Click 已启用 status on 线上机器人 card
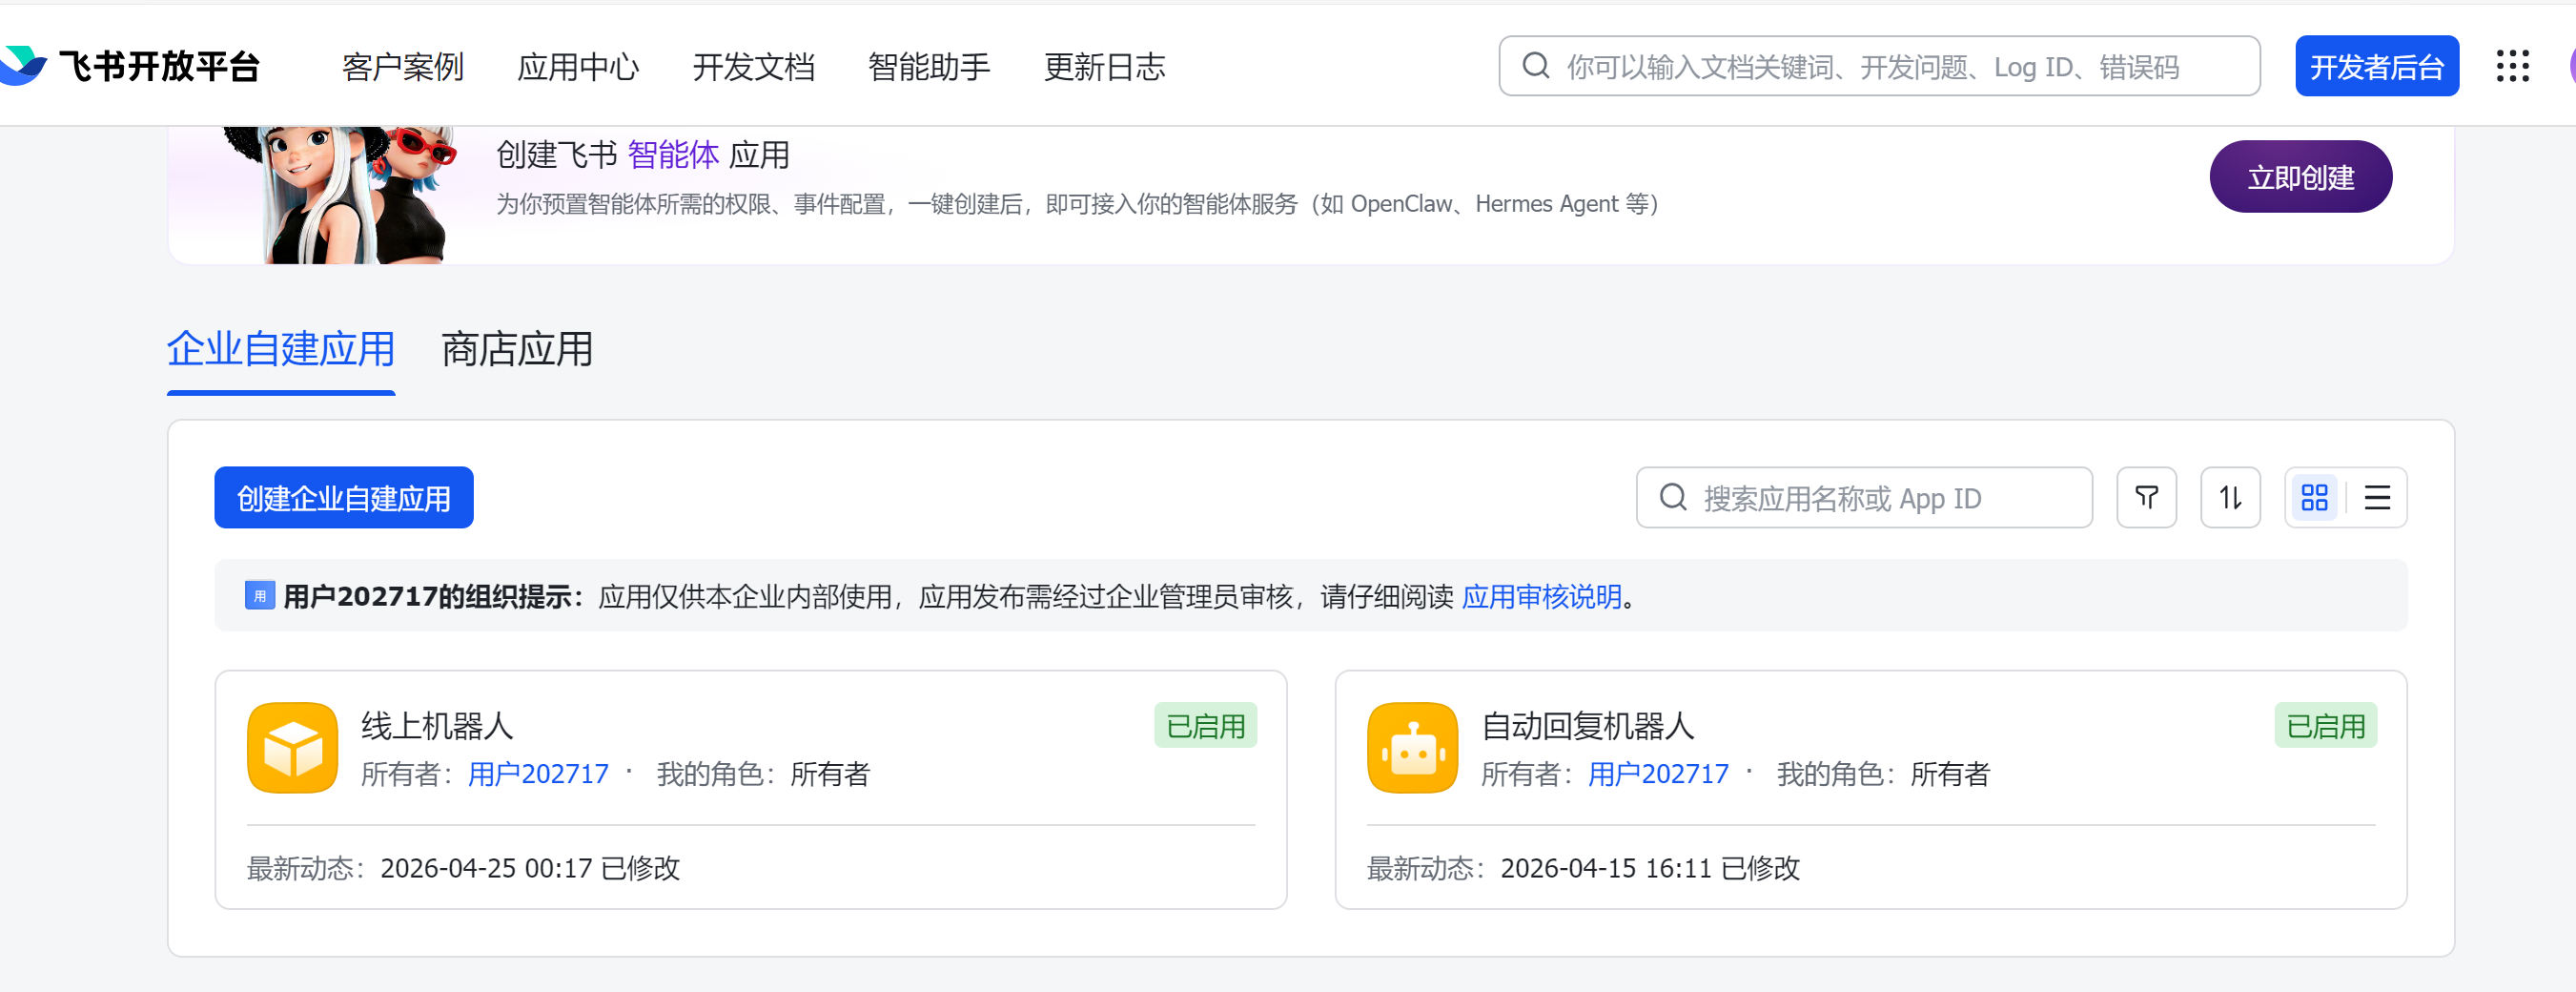Viewport: 2576px width, 992px height. (1205, 726)
